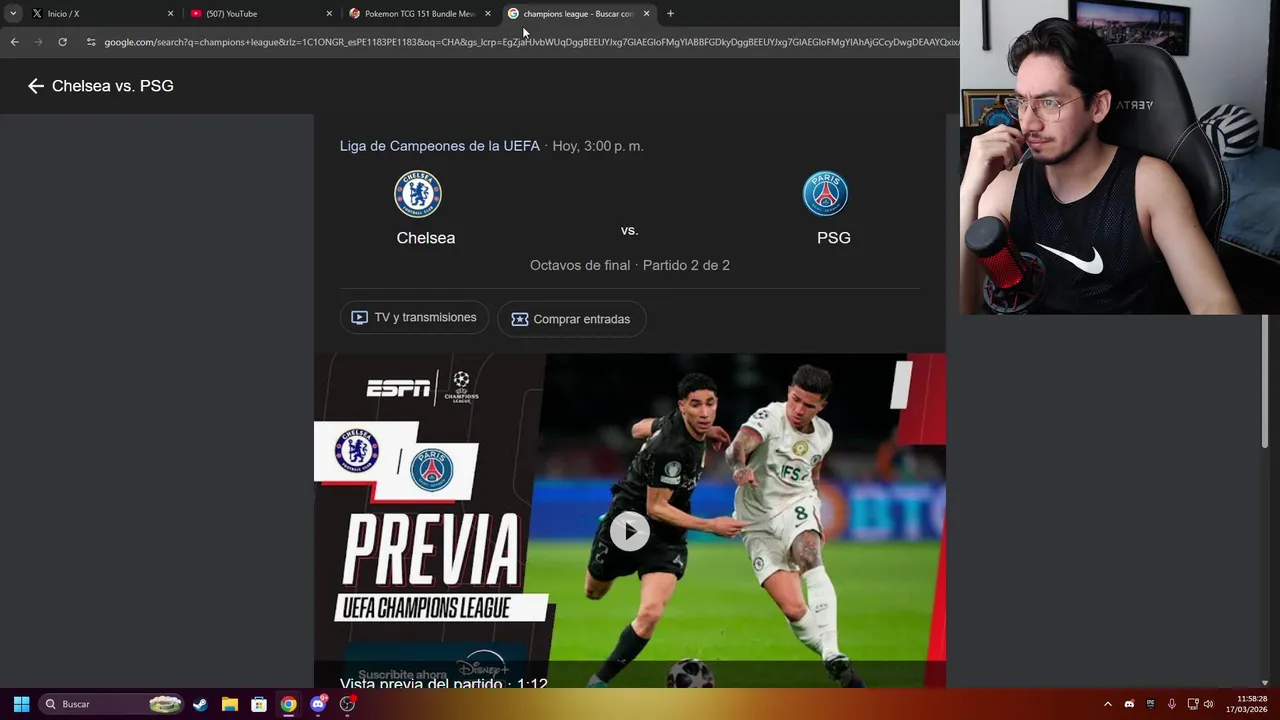
Task: Show hidden system tray icons
Action: click(x=1107, y=704)
